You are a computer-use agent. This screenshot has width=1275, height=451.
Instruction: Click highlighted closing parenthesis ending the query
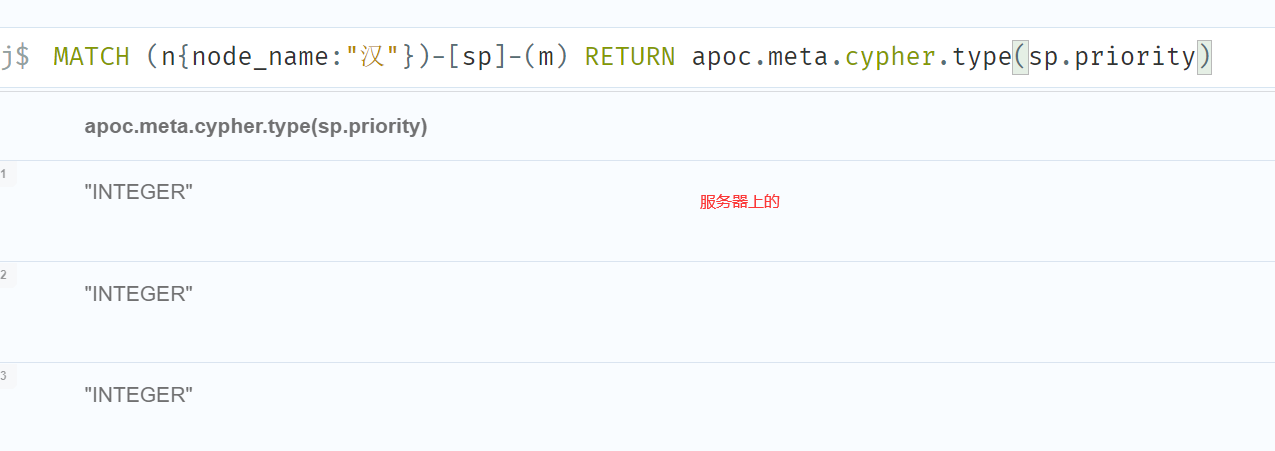pyautogui.click(x=1204, y=57)
